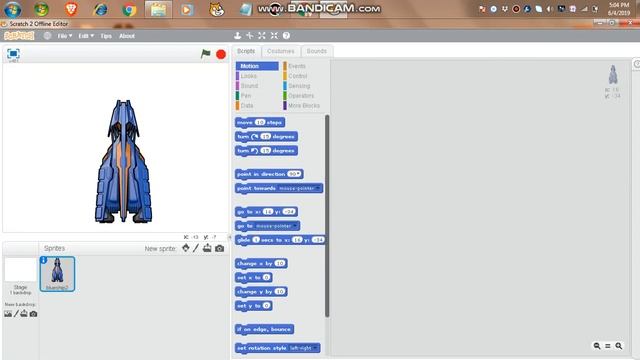Paint new backdrop brush icon
Viewport: 640px width, 360px height.
pyautogui.click(x=16, y=313)
